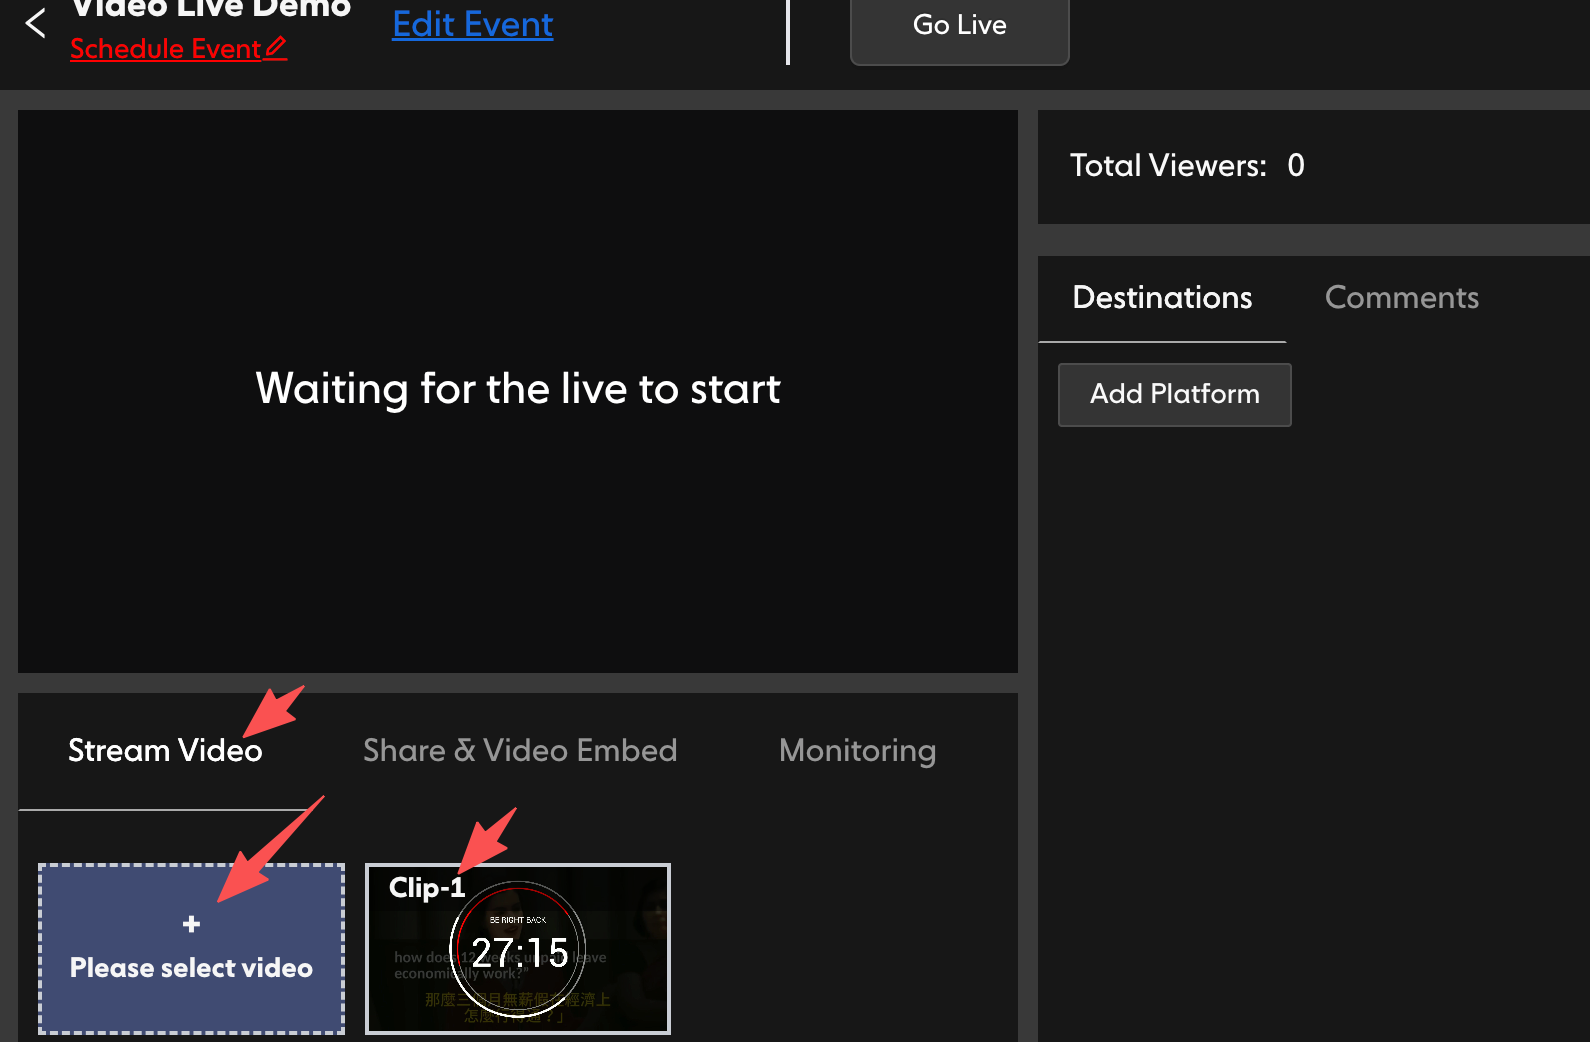1590x1042 pixels.
Task: Click the pencil icon beside Schedule Event
Action: (x=276, y=47)
